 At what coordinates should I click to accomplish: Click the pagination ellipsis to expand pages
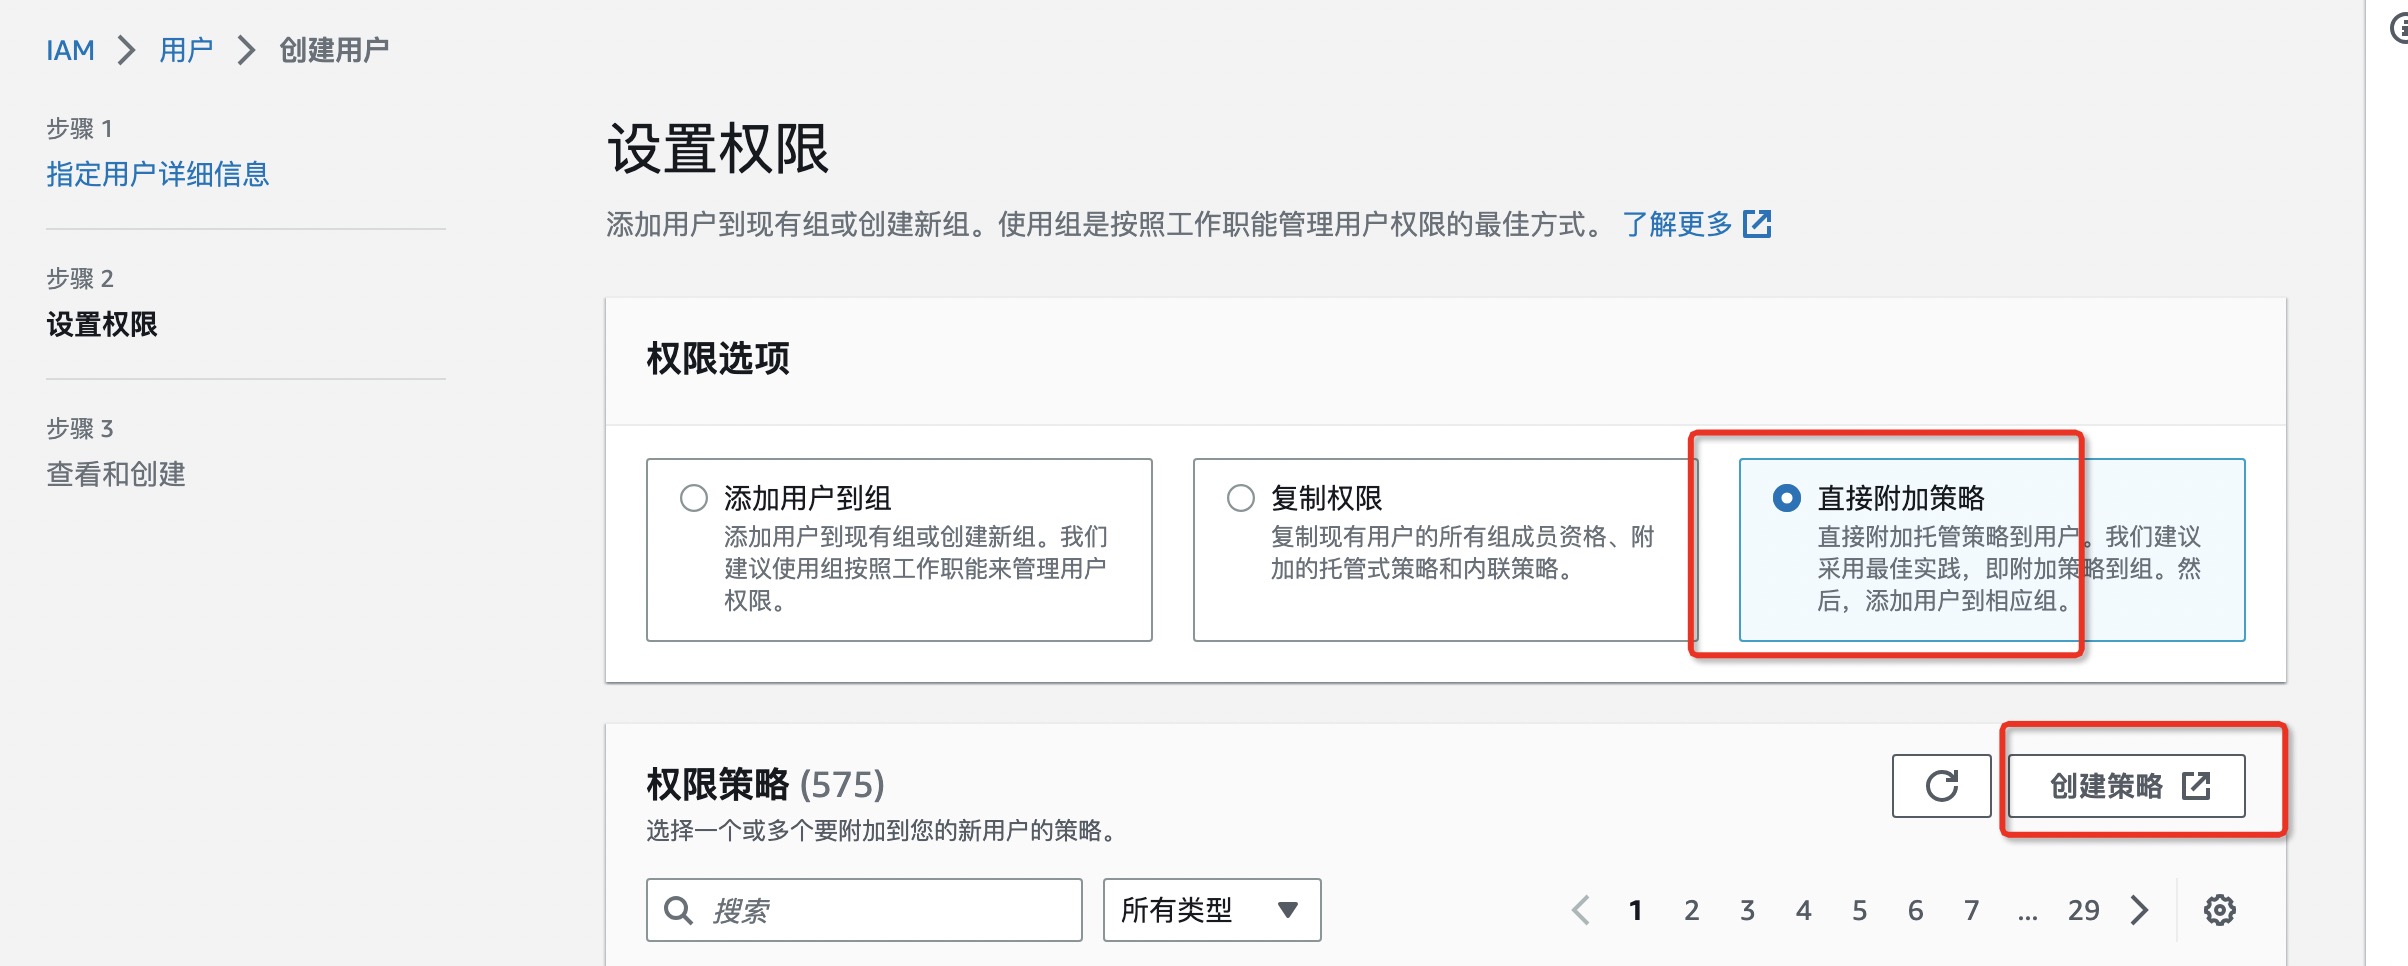click(2027, 912)
